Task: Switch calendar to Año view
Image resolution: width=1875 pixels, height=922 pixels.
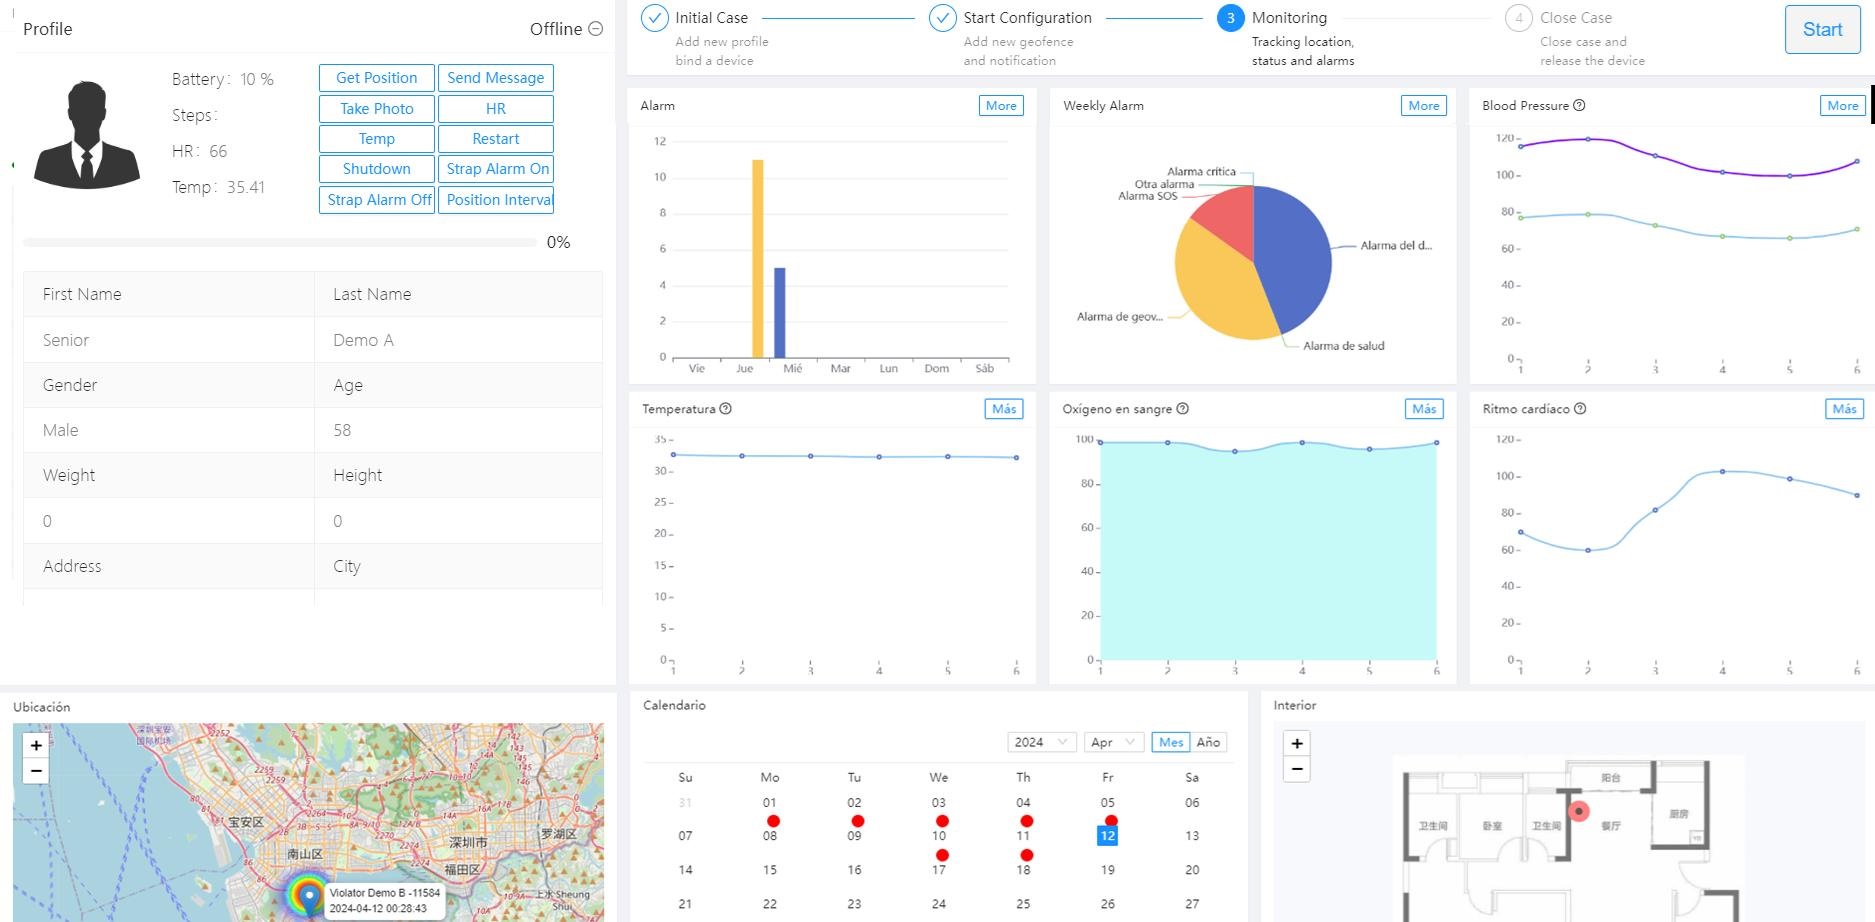Action: (x=1208, y=742)
